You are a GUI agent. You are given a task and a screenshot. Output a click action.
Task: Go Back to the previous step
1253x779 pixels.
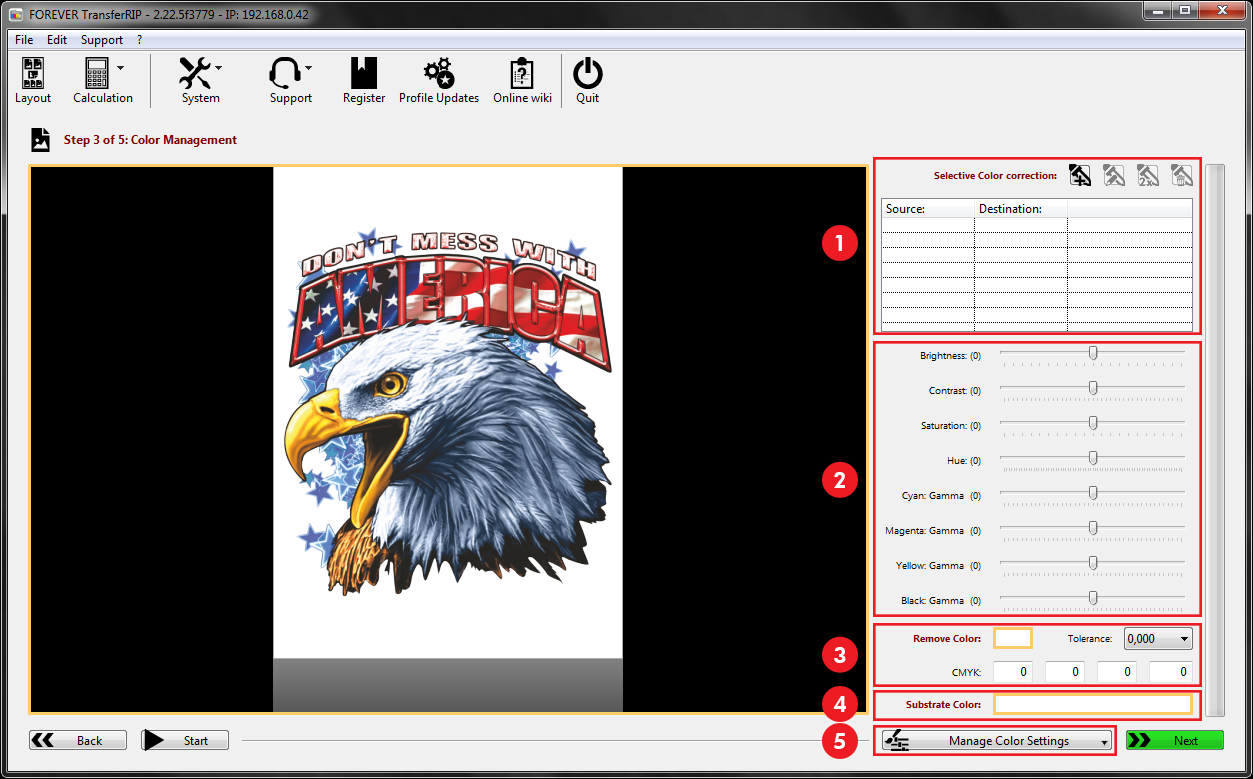(78, 740)
